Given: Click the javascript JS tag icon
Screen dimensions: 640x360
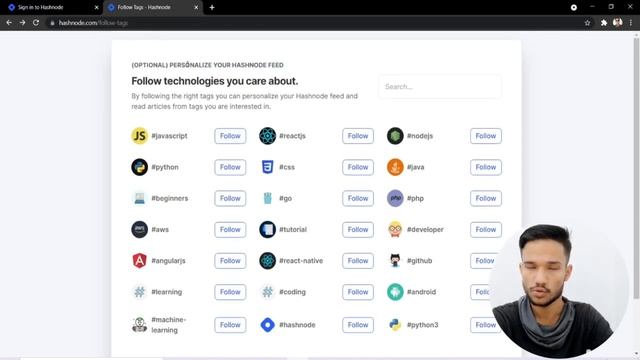Looking at the screenshot, I should point(139,136).
